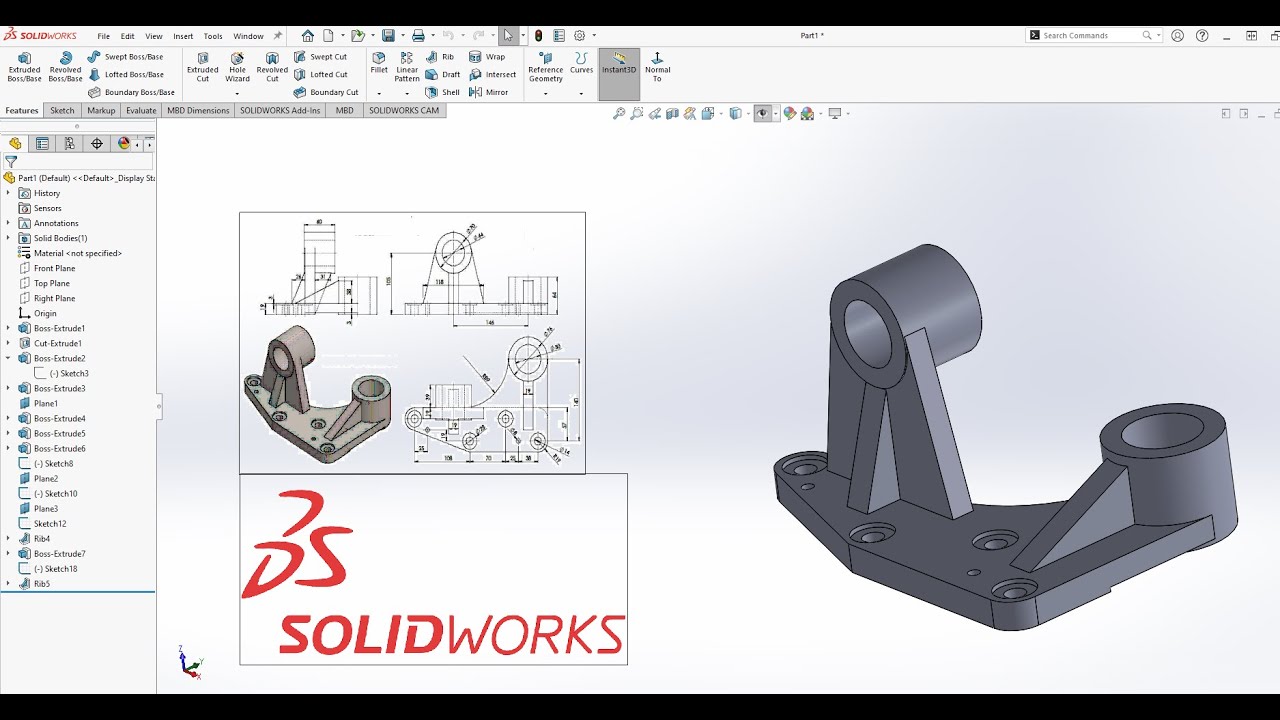Screen dimensions: 1280x720
Task: Click the Print icon
Action: (x=418, y=35)
